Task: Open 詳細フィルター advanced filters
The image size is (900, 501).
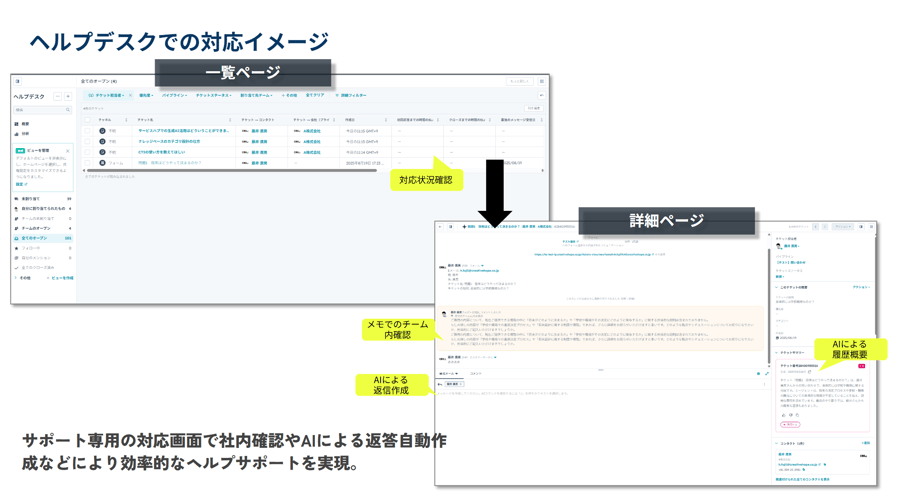Action: pos(352,96)
